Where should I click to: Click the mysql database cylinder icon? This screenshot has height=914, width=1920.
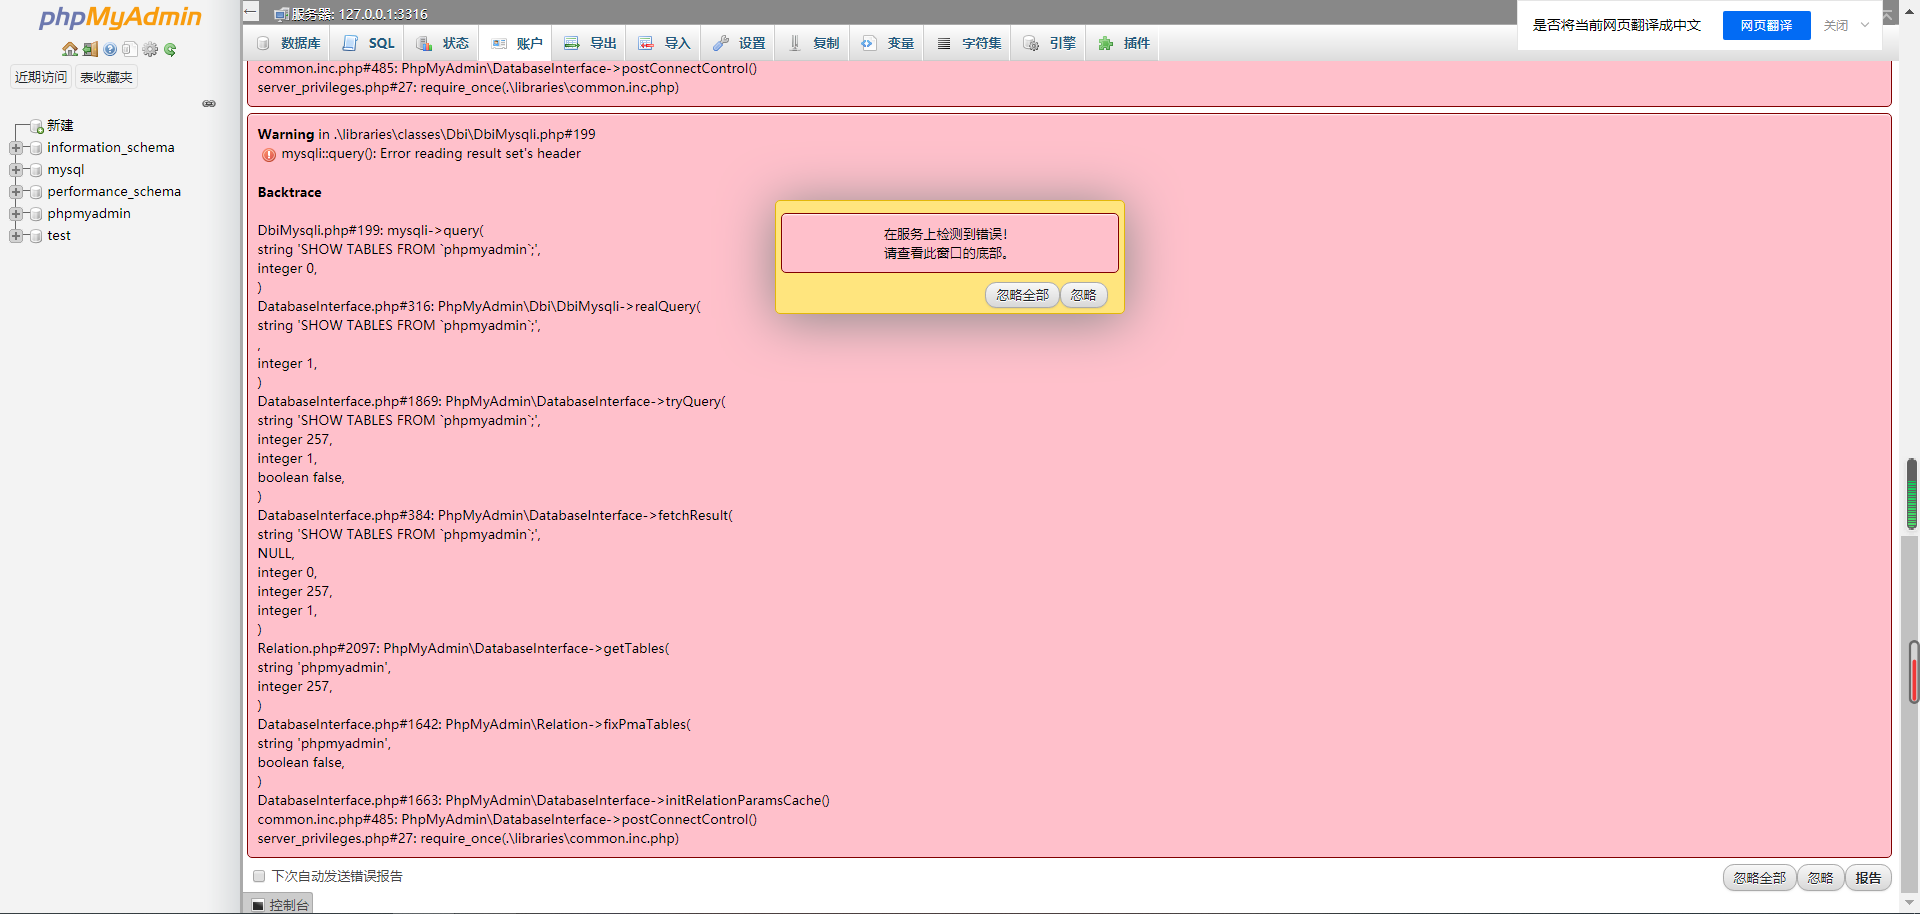tap(36, 170)
